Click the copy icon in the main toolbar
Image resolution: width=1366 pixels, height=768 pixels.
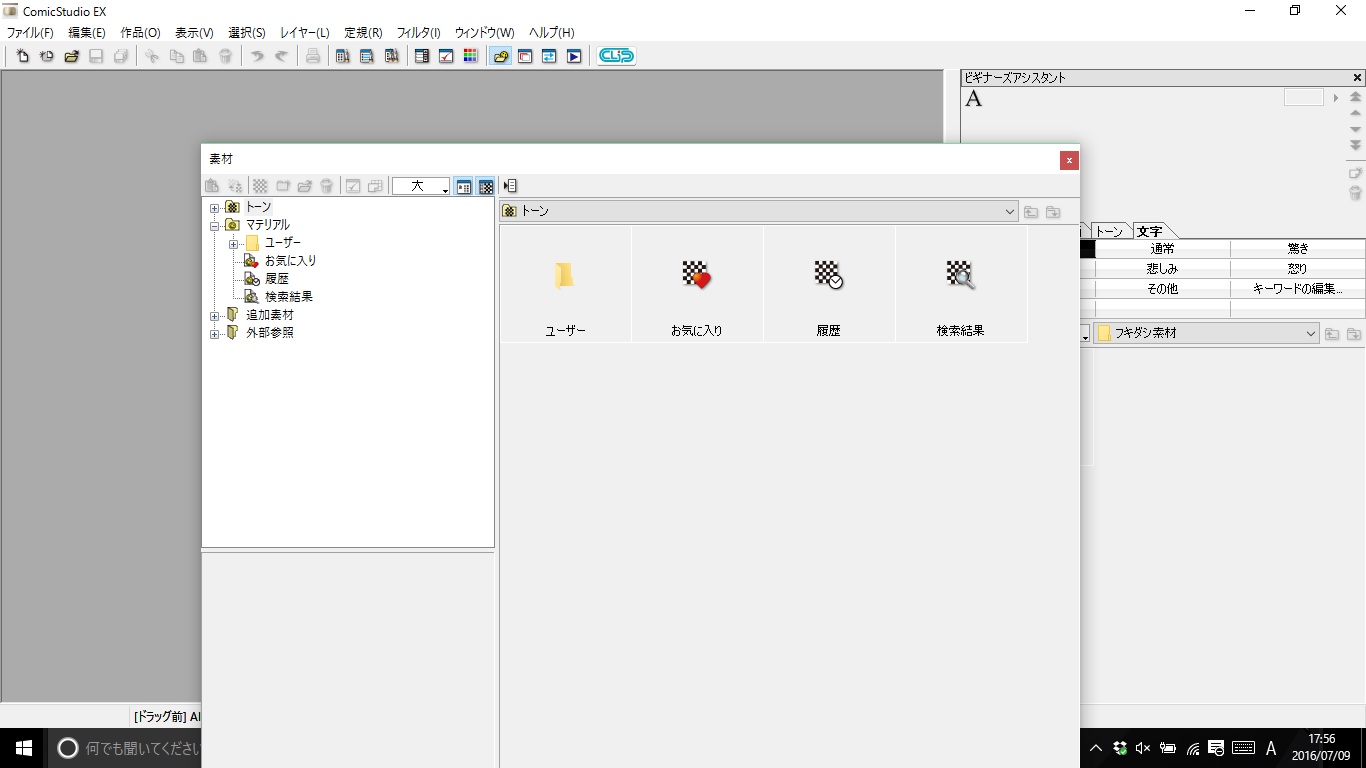[177, 56]
